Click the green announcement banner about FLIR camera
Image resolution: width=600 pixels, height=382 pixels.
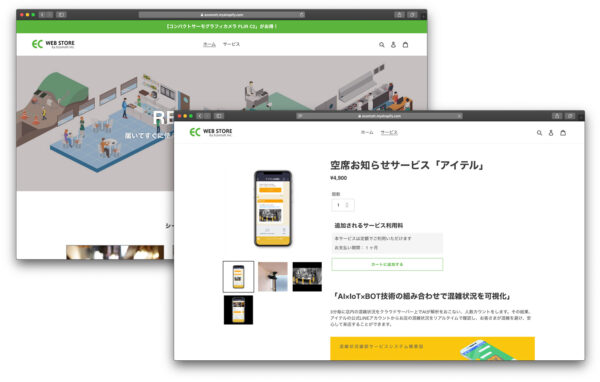click(222, 26)
